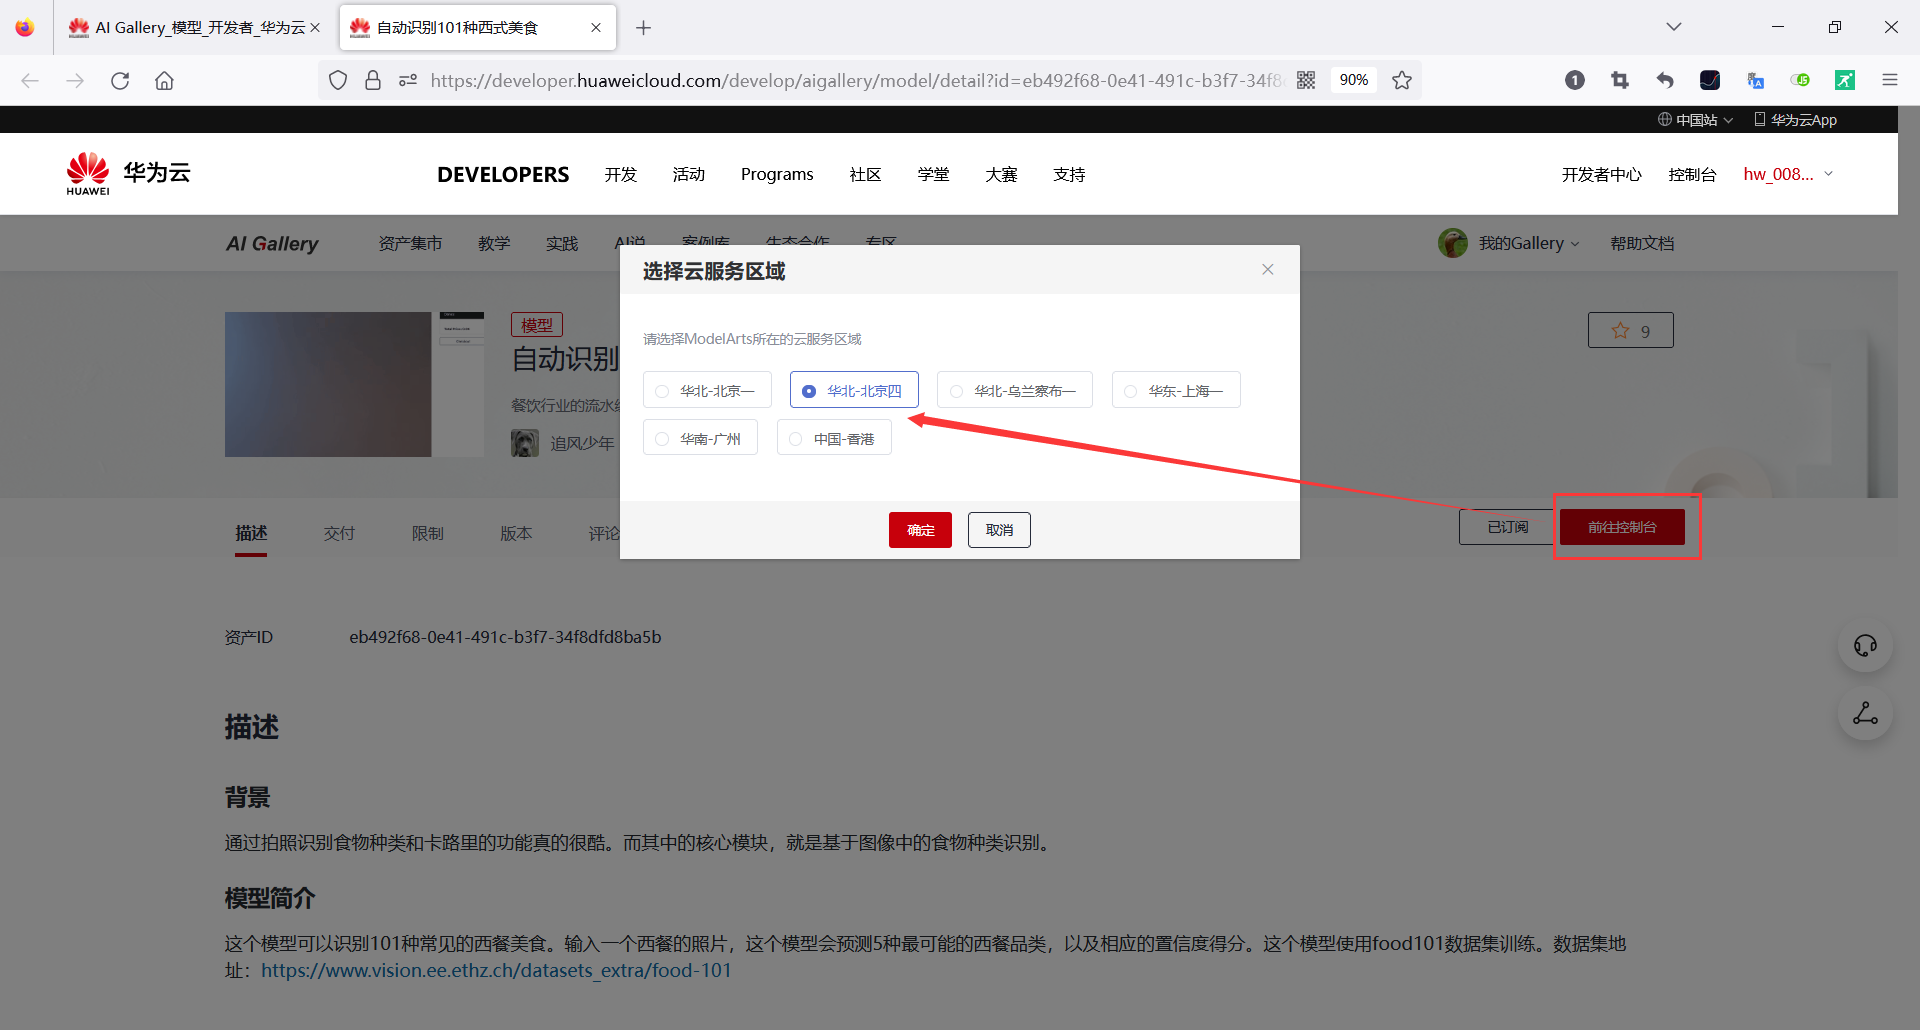Open the feedback wrench icon
Image resolution: width=1920 pixels, height=1030 pixels.
pyautogui.click(x=1864, y=713)
